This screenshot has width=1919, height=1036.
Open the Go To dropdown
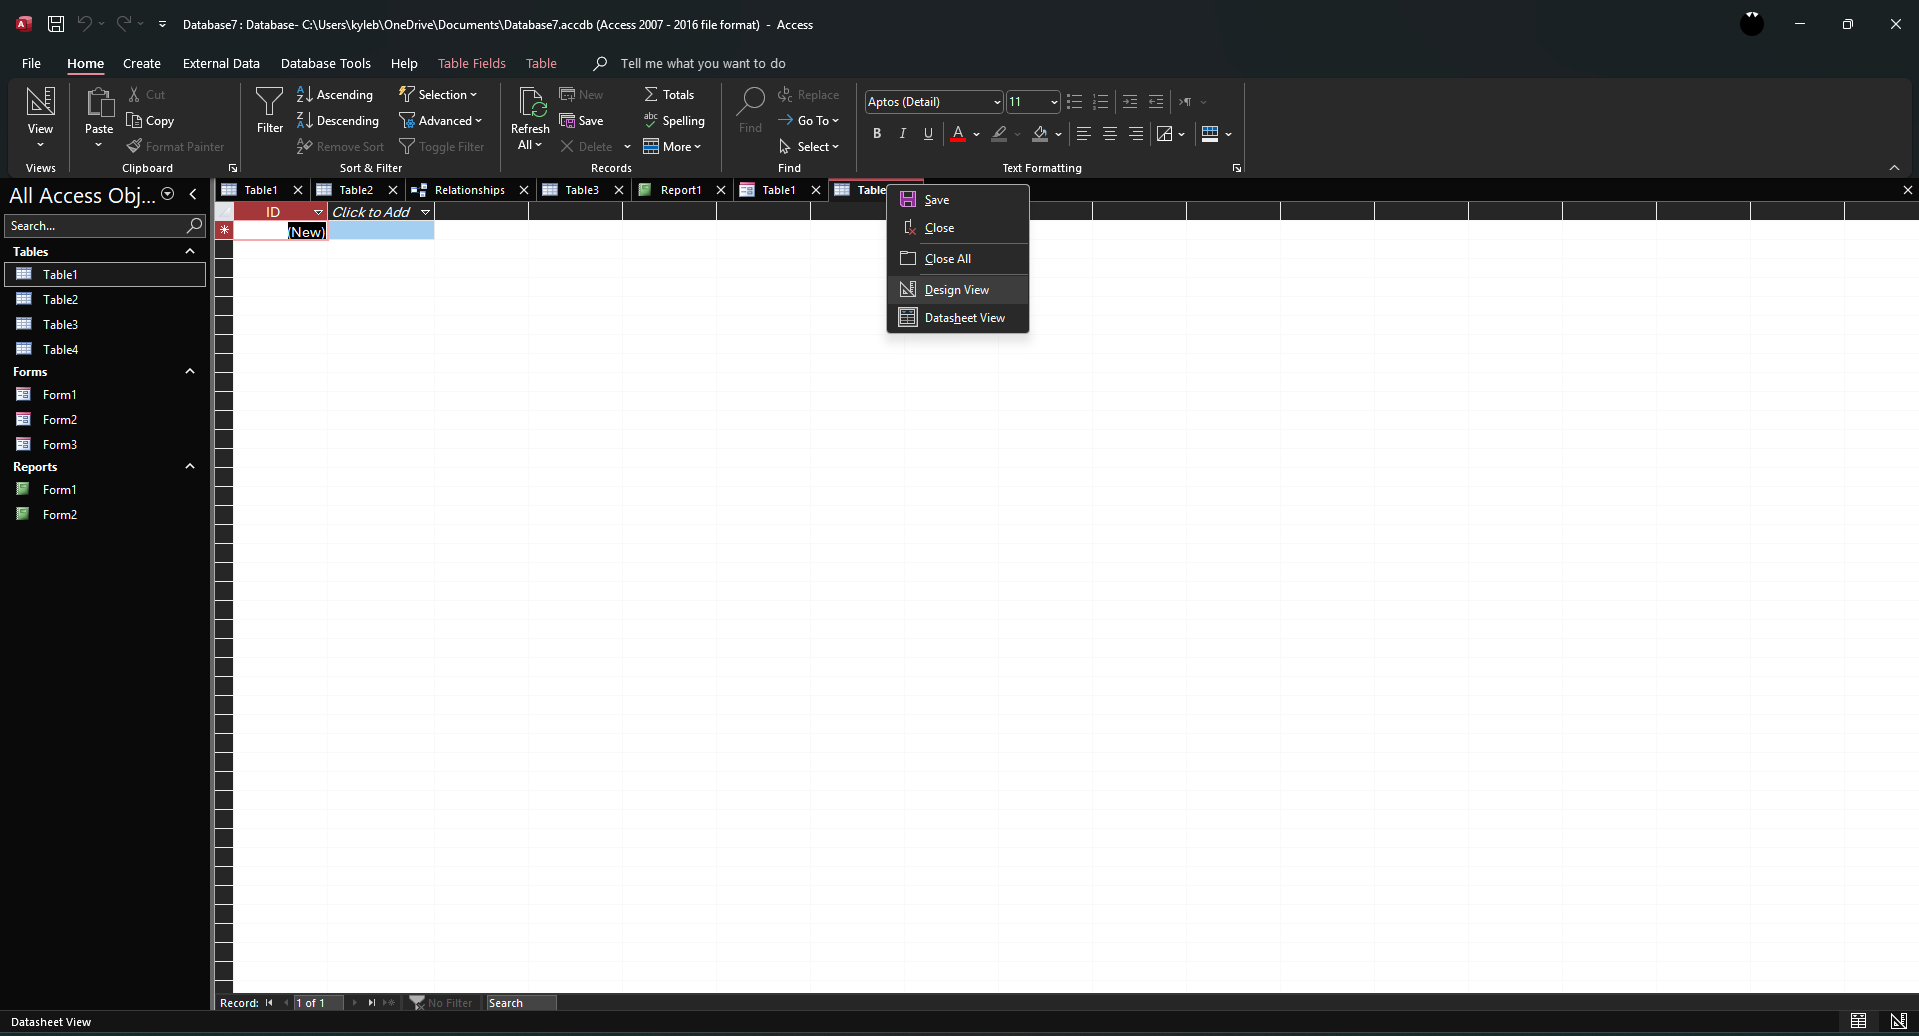pos(809,121)
